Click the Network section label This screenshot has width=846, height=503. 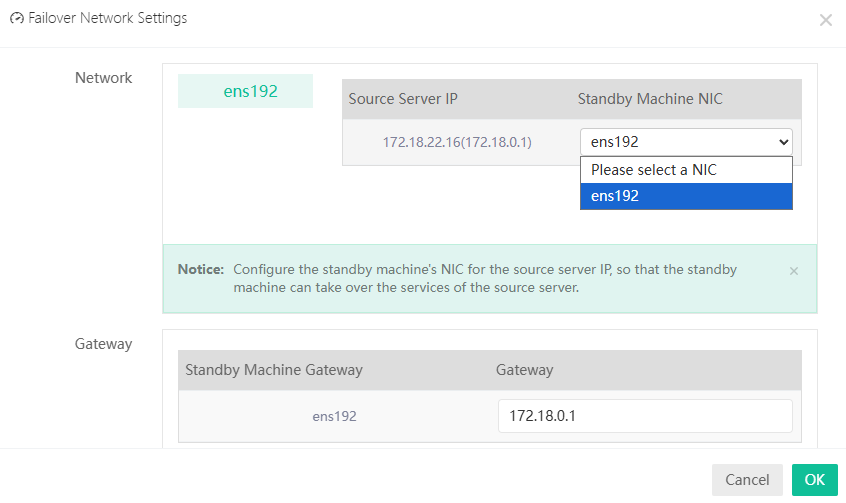point(103,78)
